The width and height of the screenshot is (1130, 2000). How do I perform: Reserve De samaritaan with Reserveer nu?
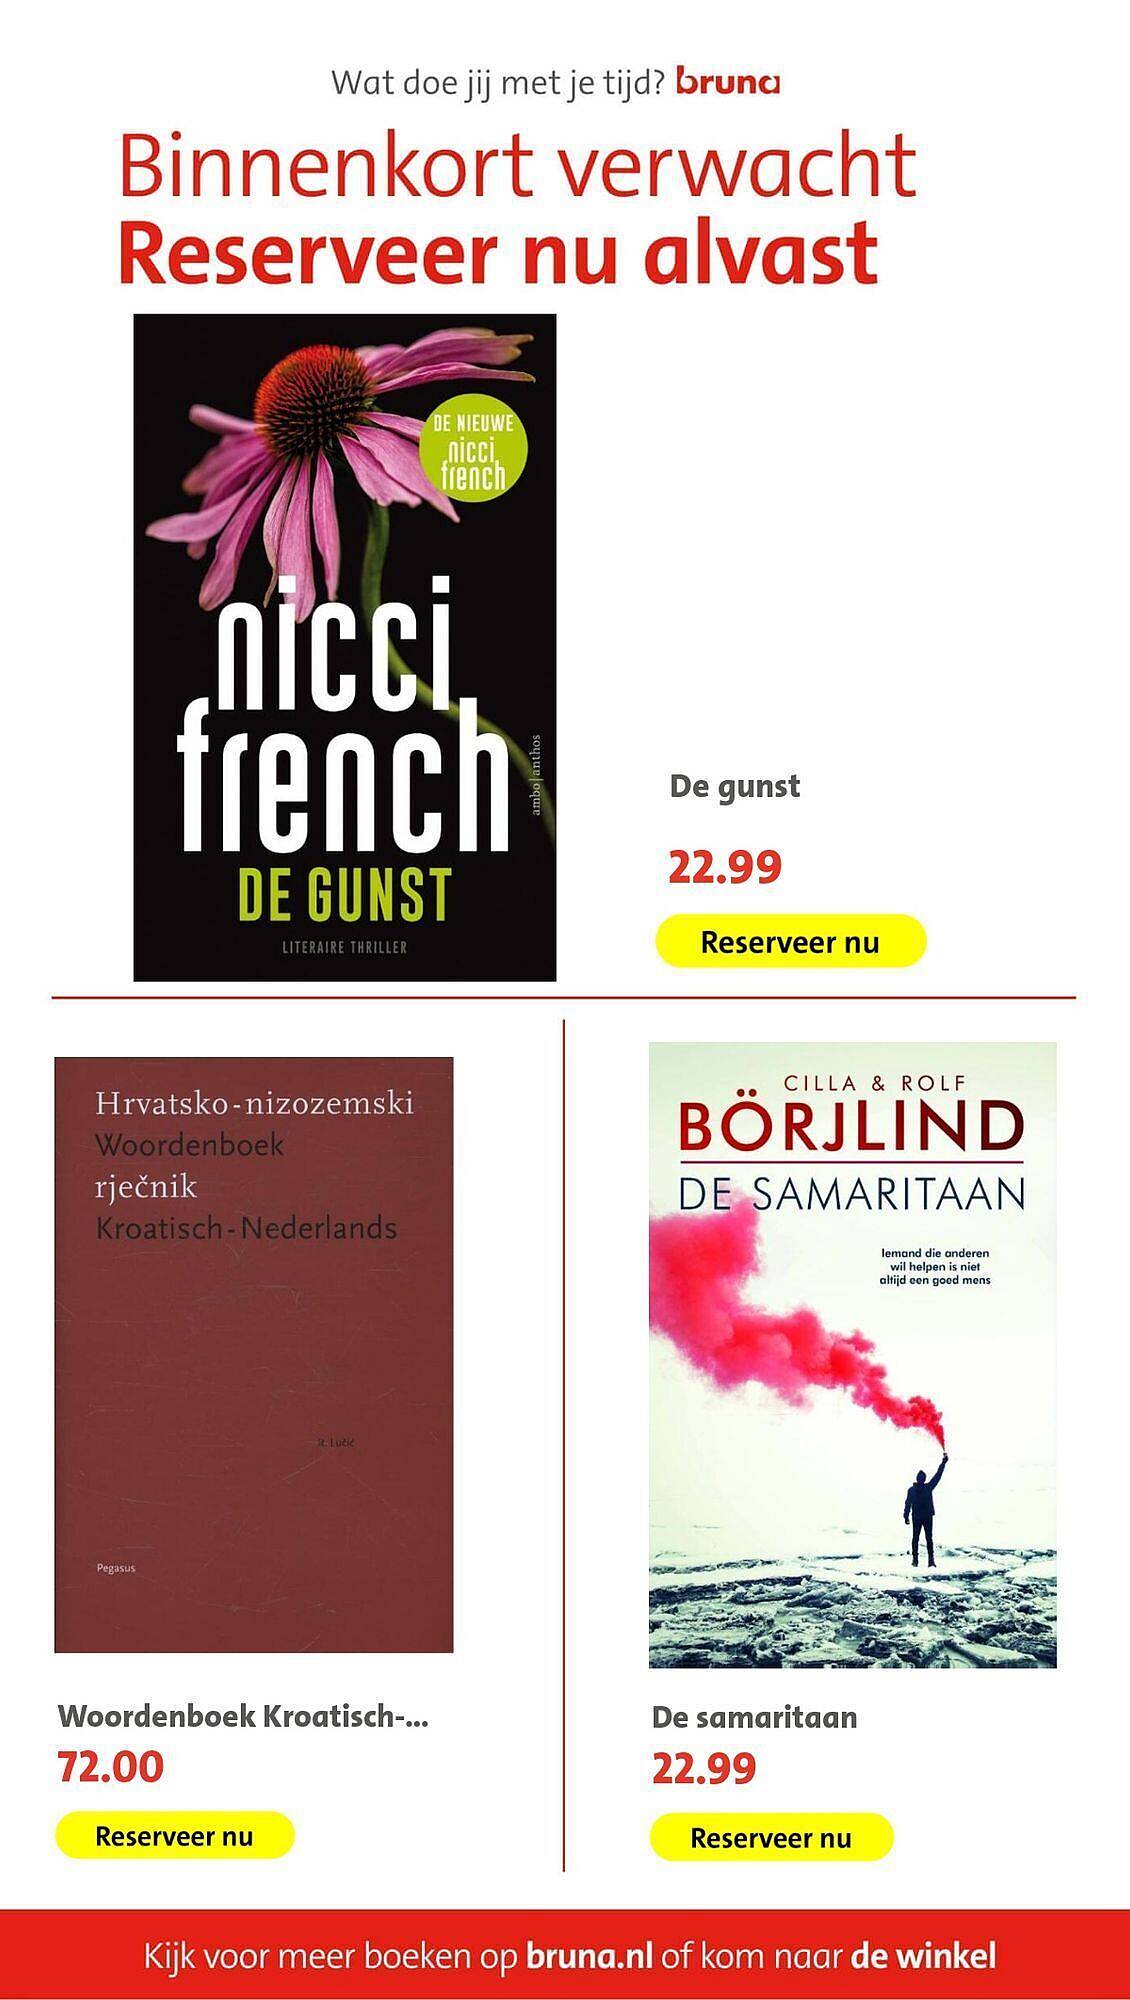click(771, 1838)
